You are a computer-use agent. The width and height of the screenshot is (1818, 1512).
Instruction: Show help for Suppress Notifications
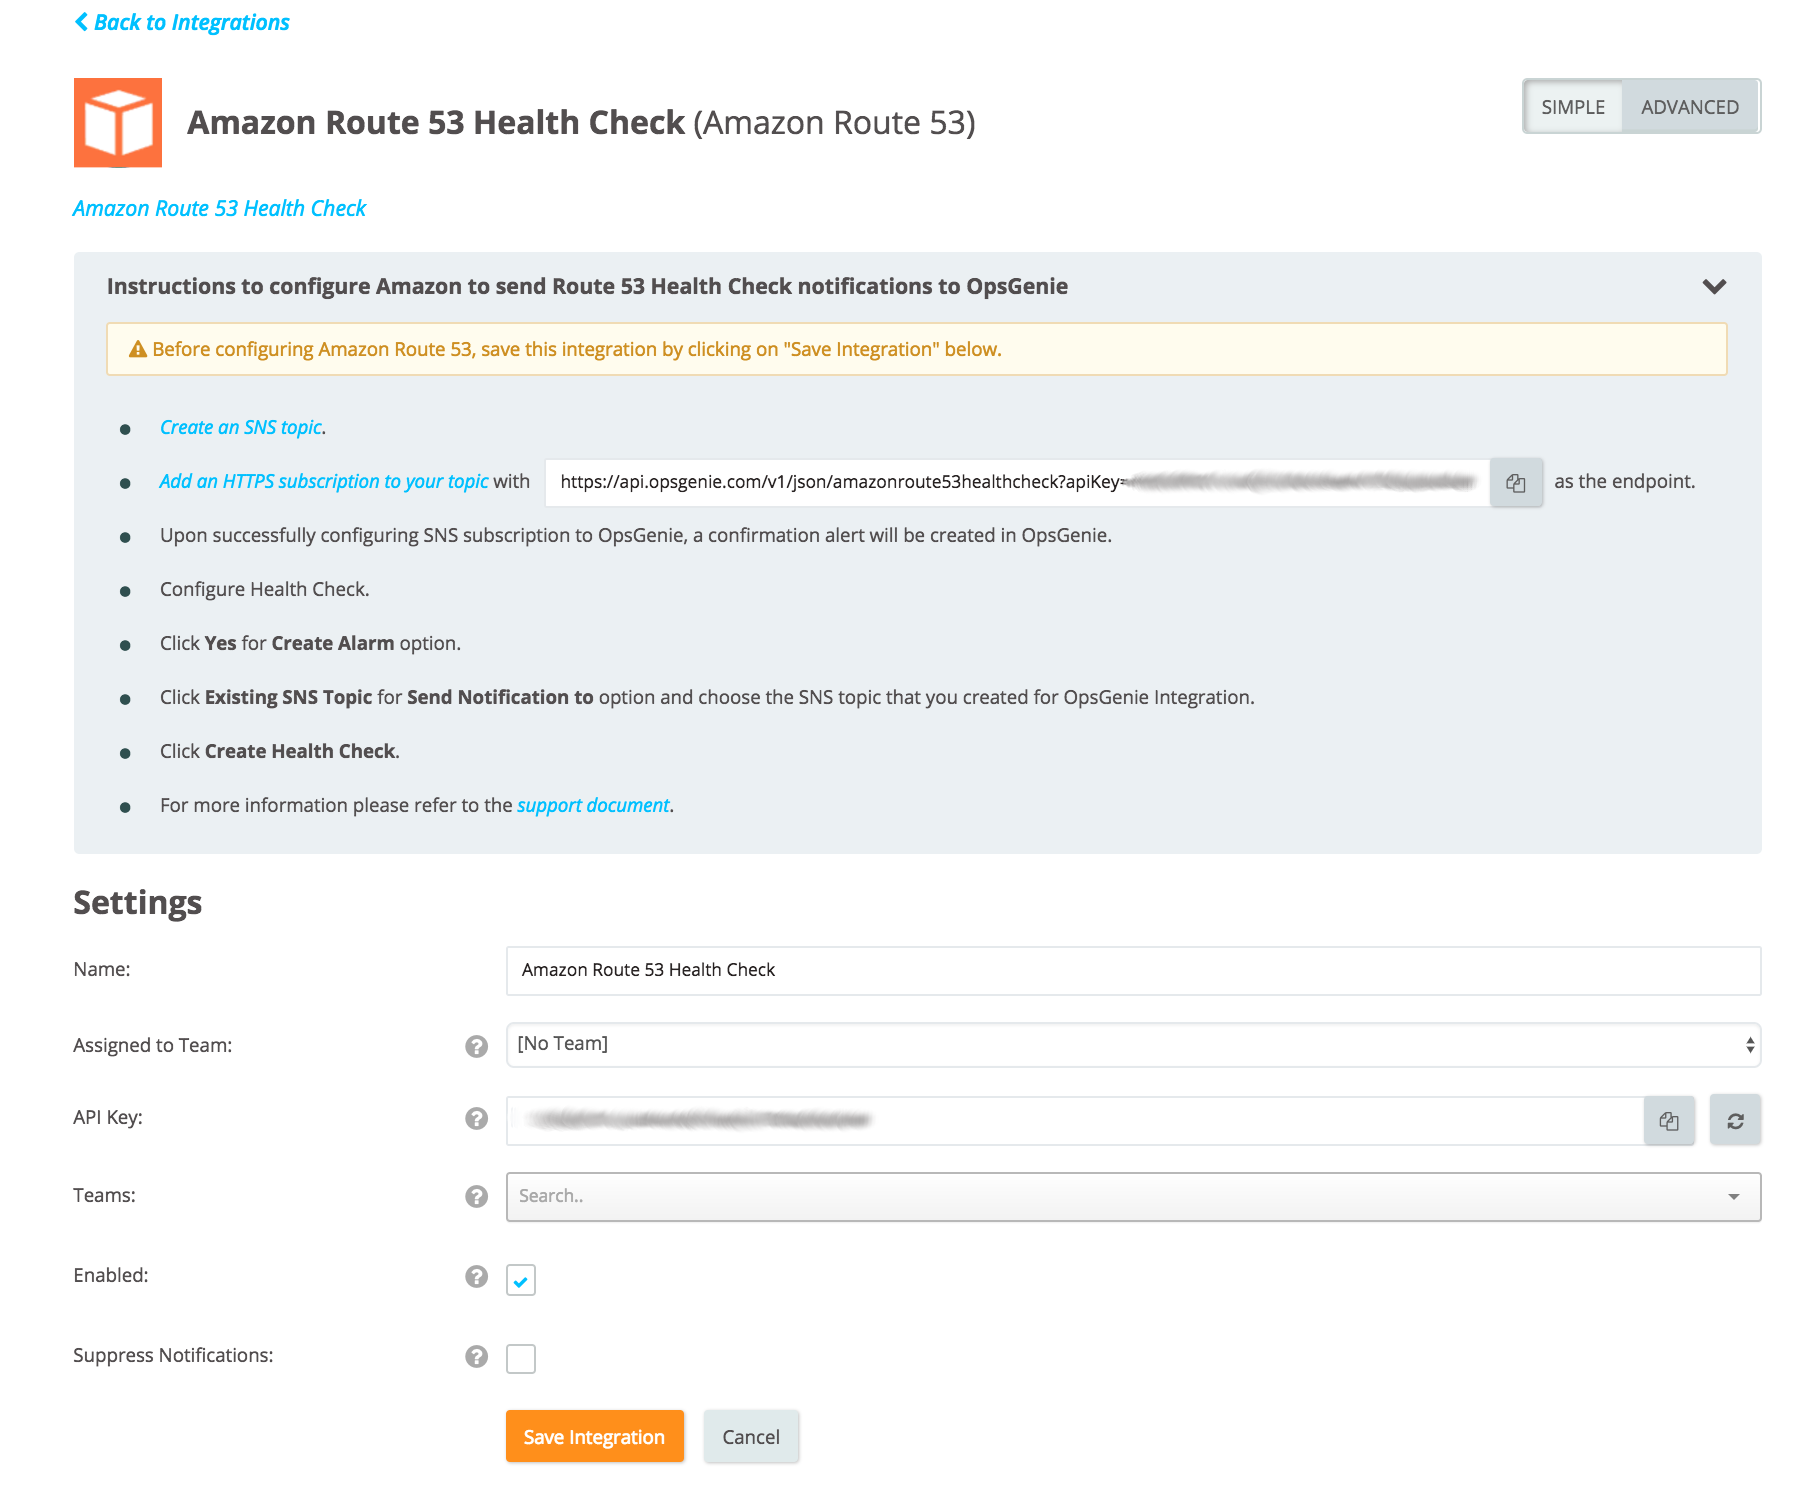pos(477,1356)
